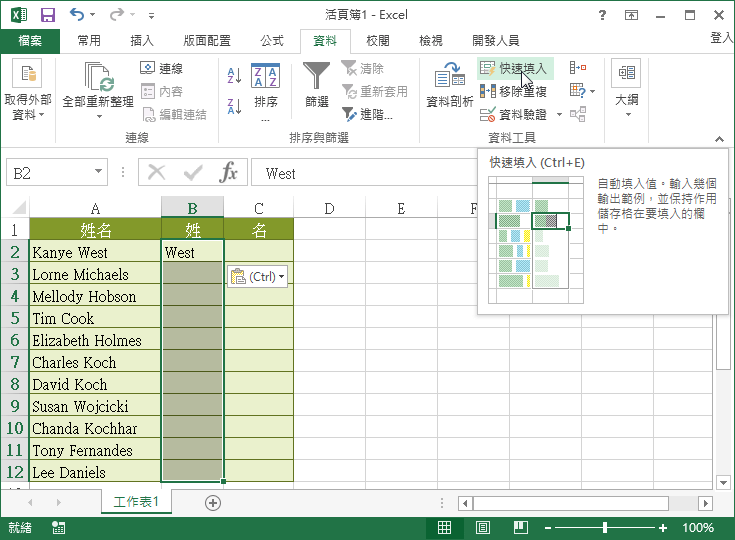Screen dimensions: 735x540
Task: Open the File (檔案) tab
Action: point(30,41)
